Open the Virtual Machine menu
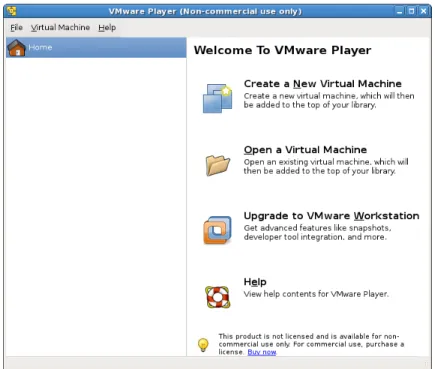This screenshot has height=369, width=435. click(x=60, y=27)
